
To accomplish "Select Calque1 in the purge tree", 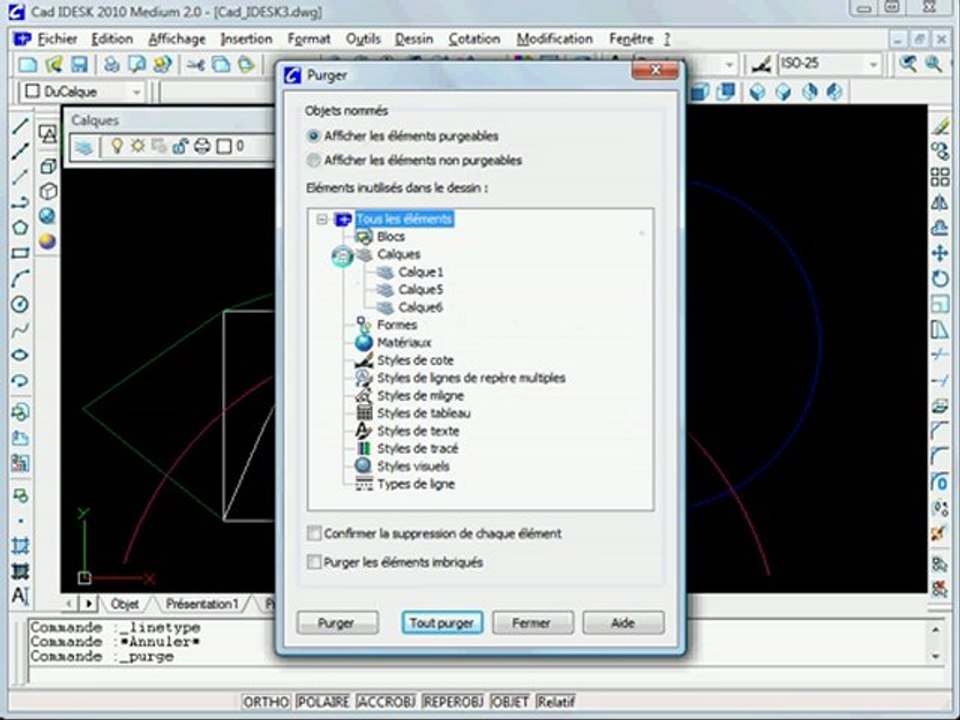I will [x=421, y=272].
